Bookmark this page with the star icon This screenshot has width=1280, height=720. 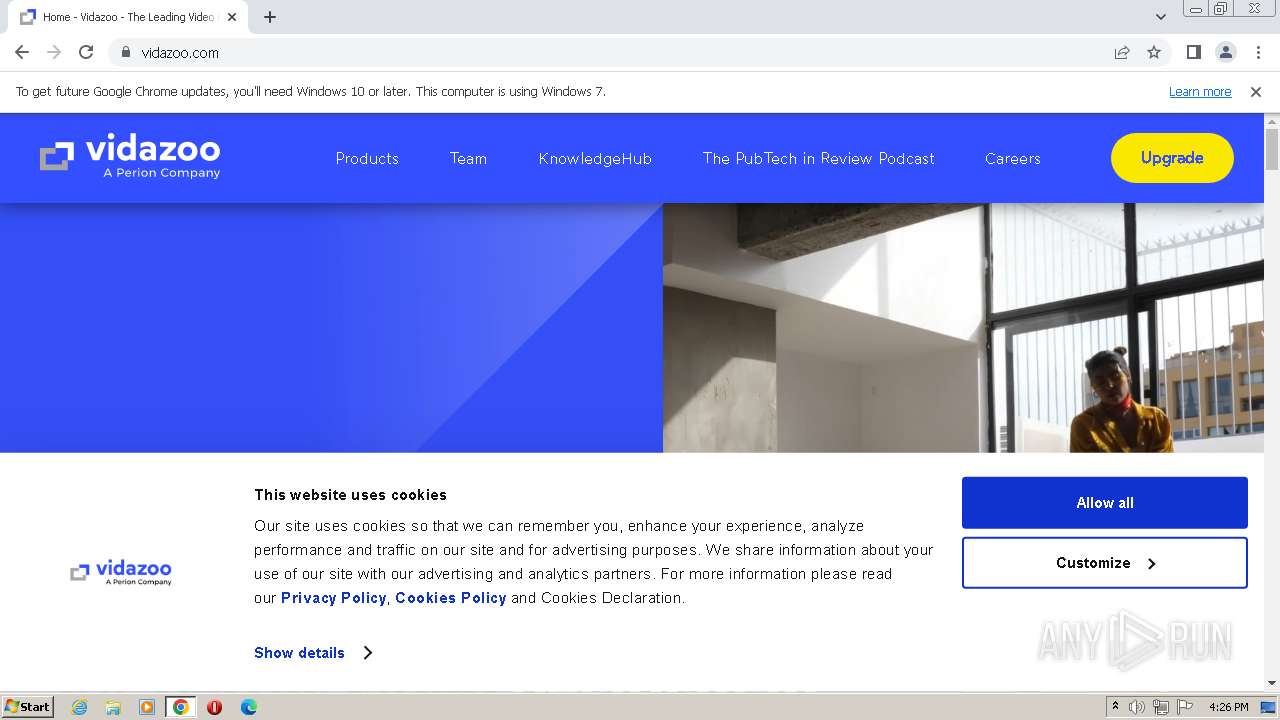pos(1154,52)
